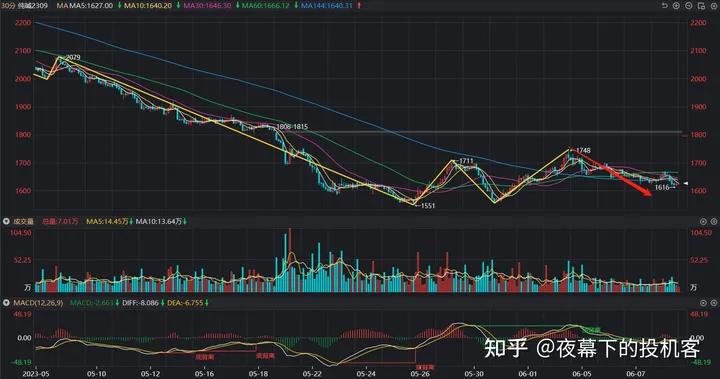720x379 pixels.
Task: Click the 05-22 date on time axis
Action: pyautogui.click(x=312, y=374)
